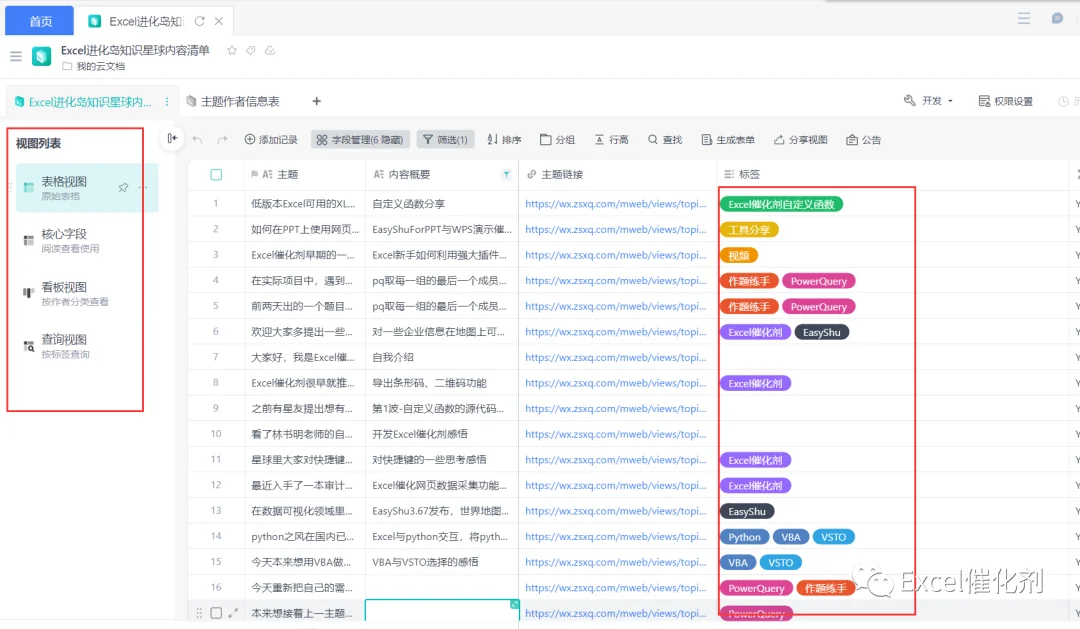Open the 排序 sort options

point(504,140)
